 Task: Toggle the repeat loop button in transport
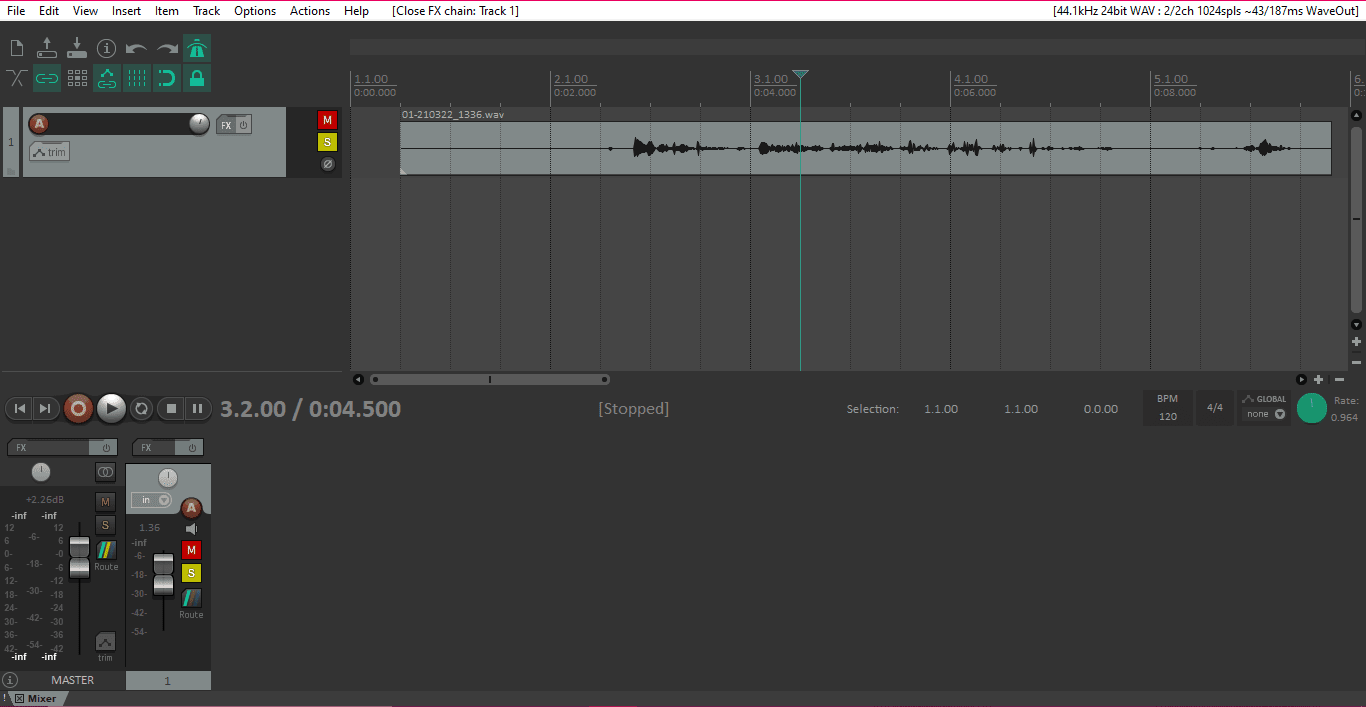(x=141, y=408)
